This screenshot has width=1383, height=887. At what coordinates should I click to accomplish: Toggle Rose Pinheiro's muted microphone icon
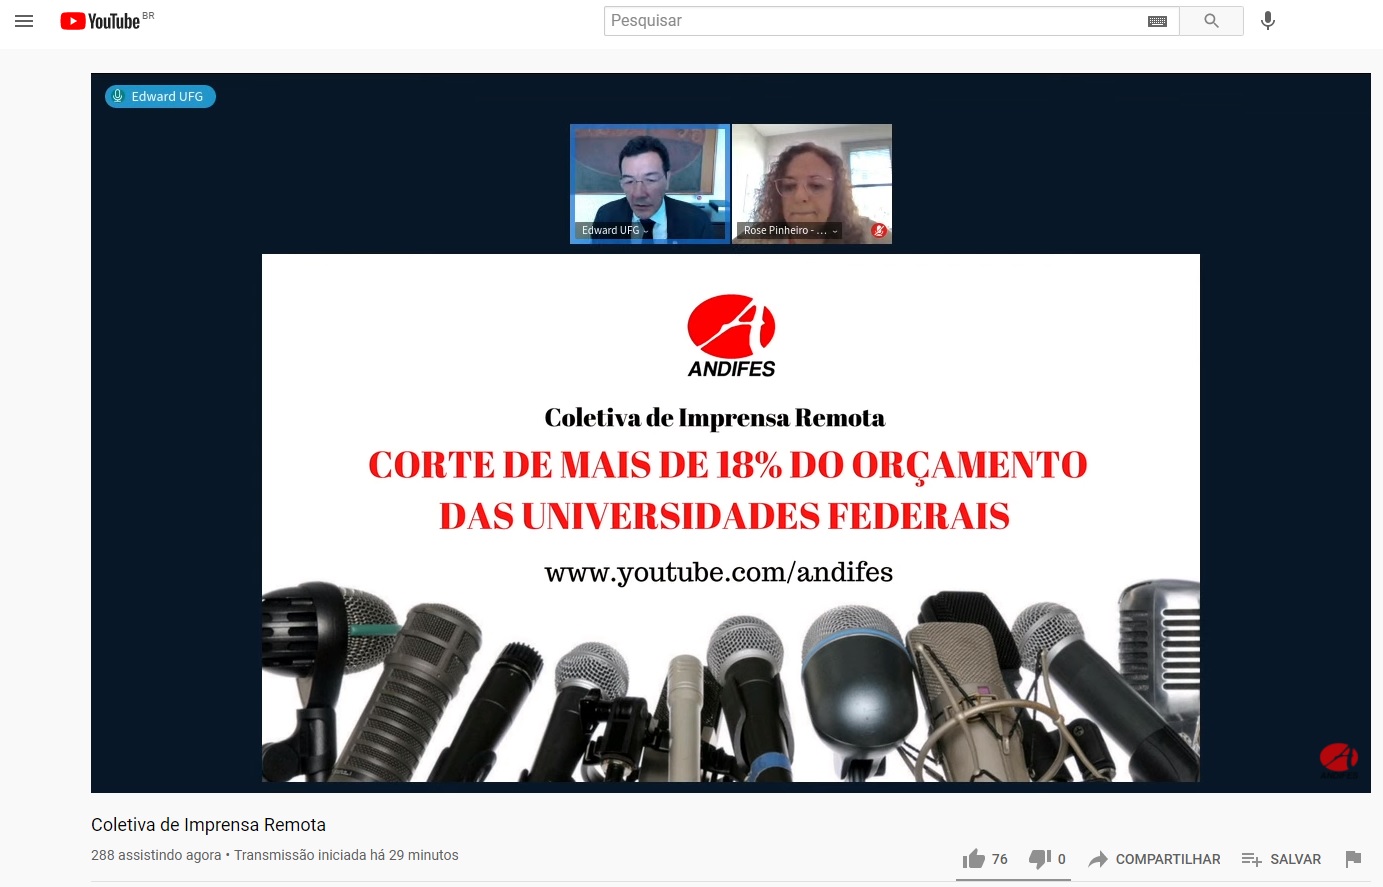tap(879, 231)
